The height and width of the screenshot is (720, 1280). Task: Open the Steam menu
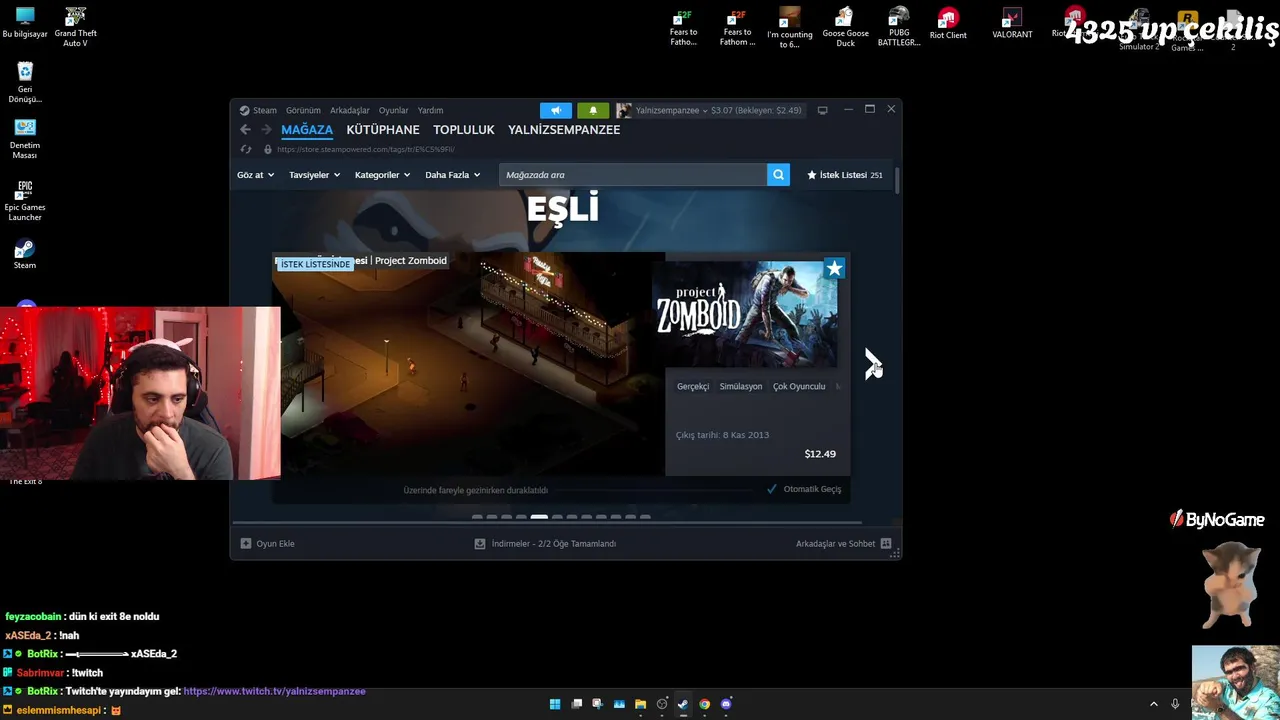pos(265,111)
